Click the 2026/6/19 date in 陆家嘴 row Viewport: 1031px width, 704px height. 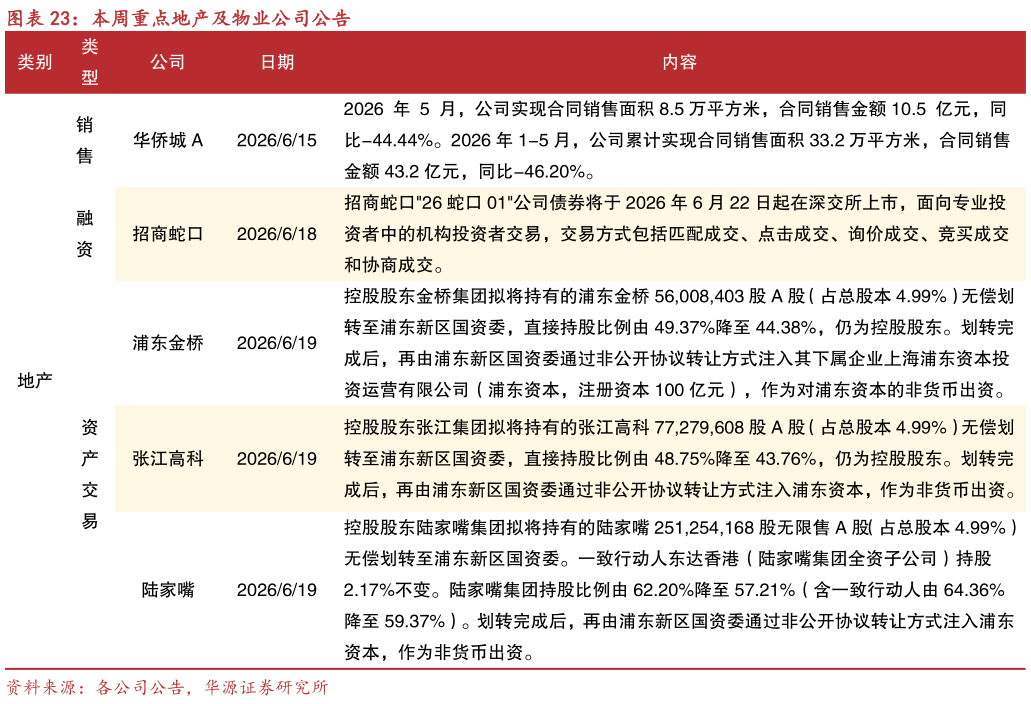click(277, 590)
